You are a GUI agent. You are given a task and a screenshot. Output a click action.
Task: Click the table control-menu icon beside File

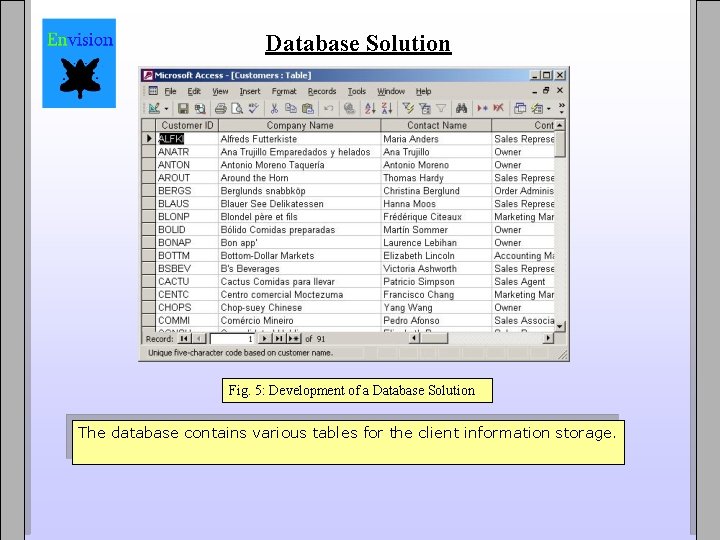click(153, 91)
